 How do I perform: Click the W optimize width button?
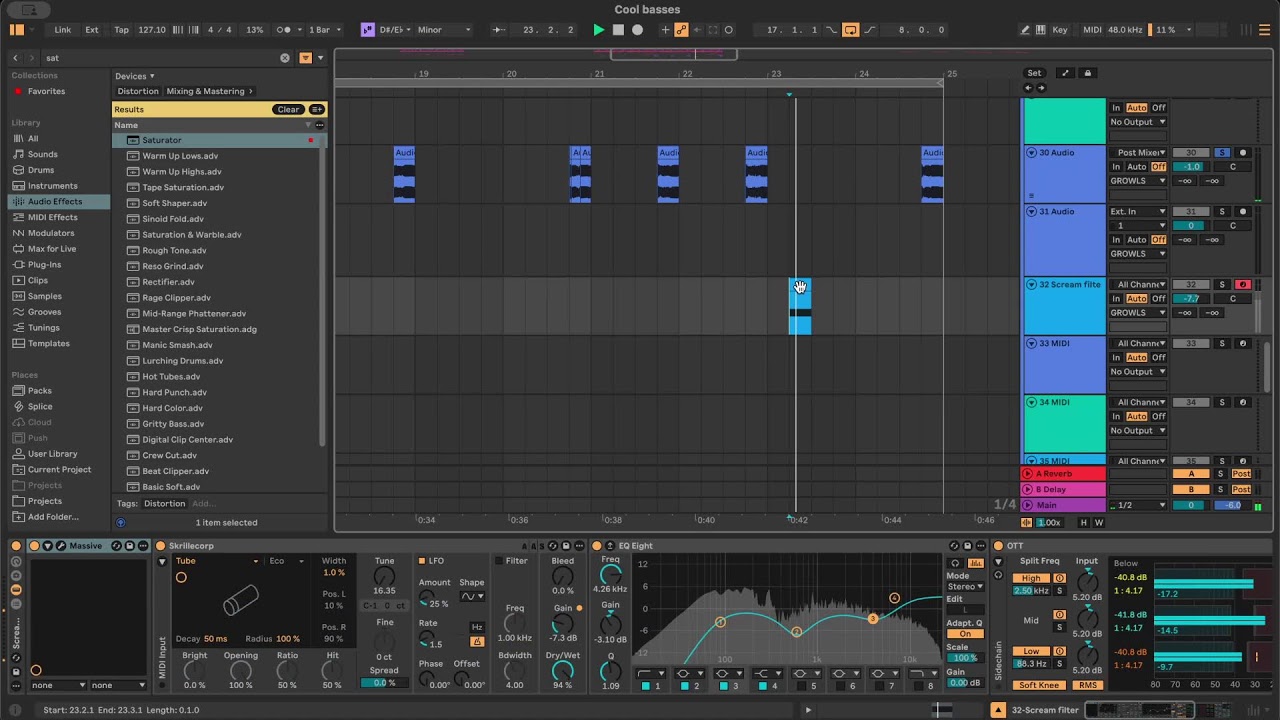coord(1099,523)
